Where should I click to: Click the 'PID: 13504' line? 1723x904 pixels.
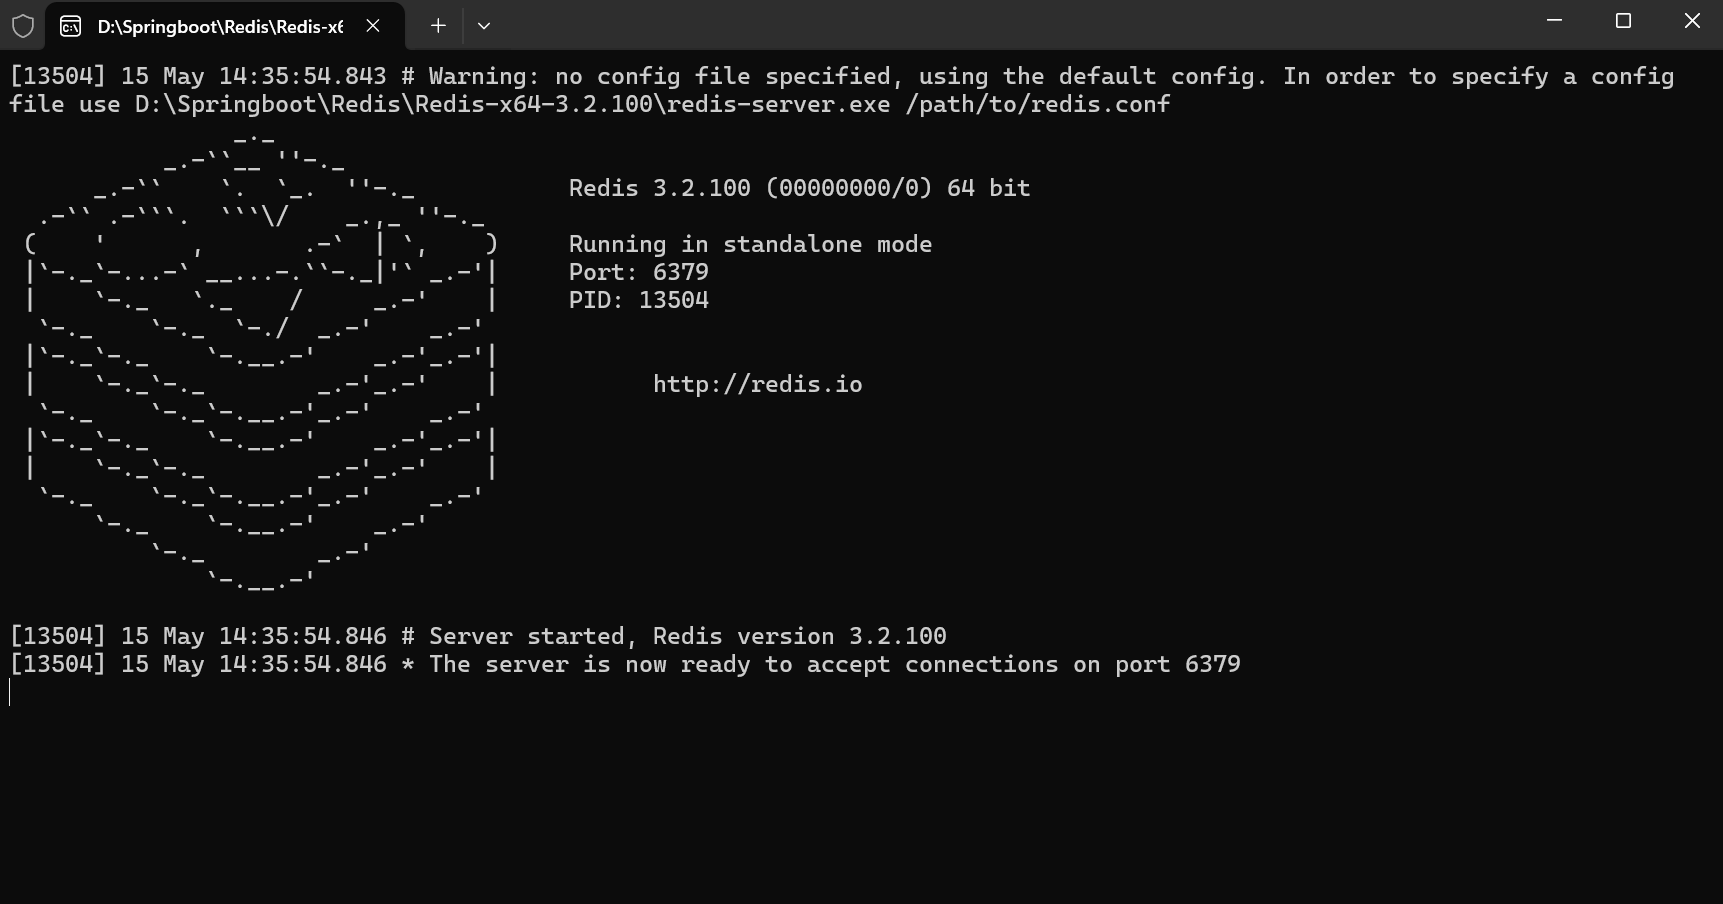tap(638, 301)
